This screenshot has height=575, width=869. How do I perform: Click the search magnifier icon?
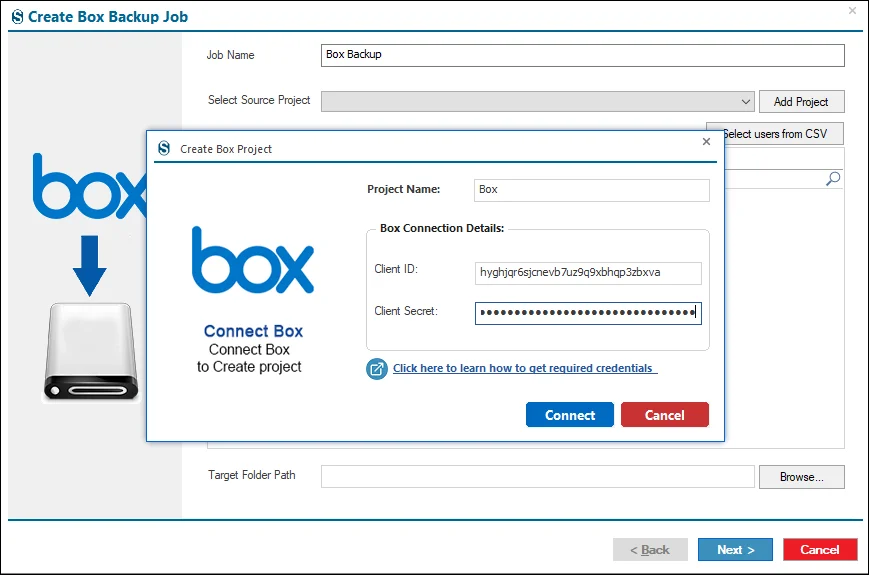[833, 178]
